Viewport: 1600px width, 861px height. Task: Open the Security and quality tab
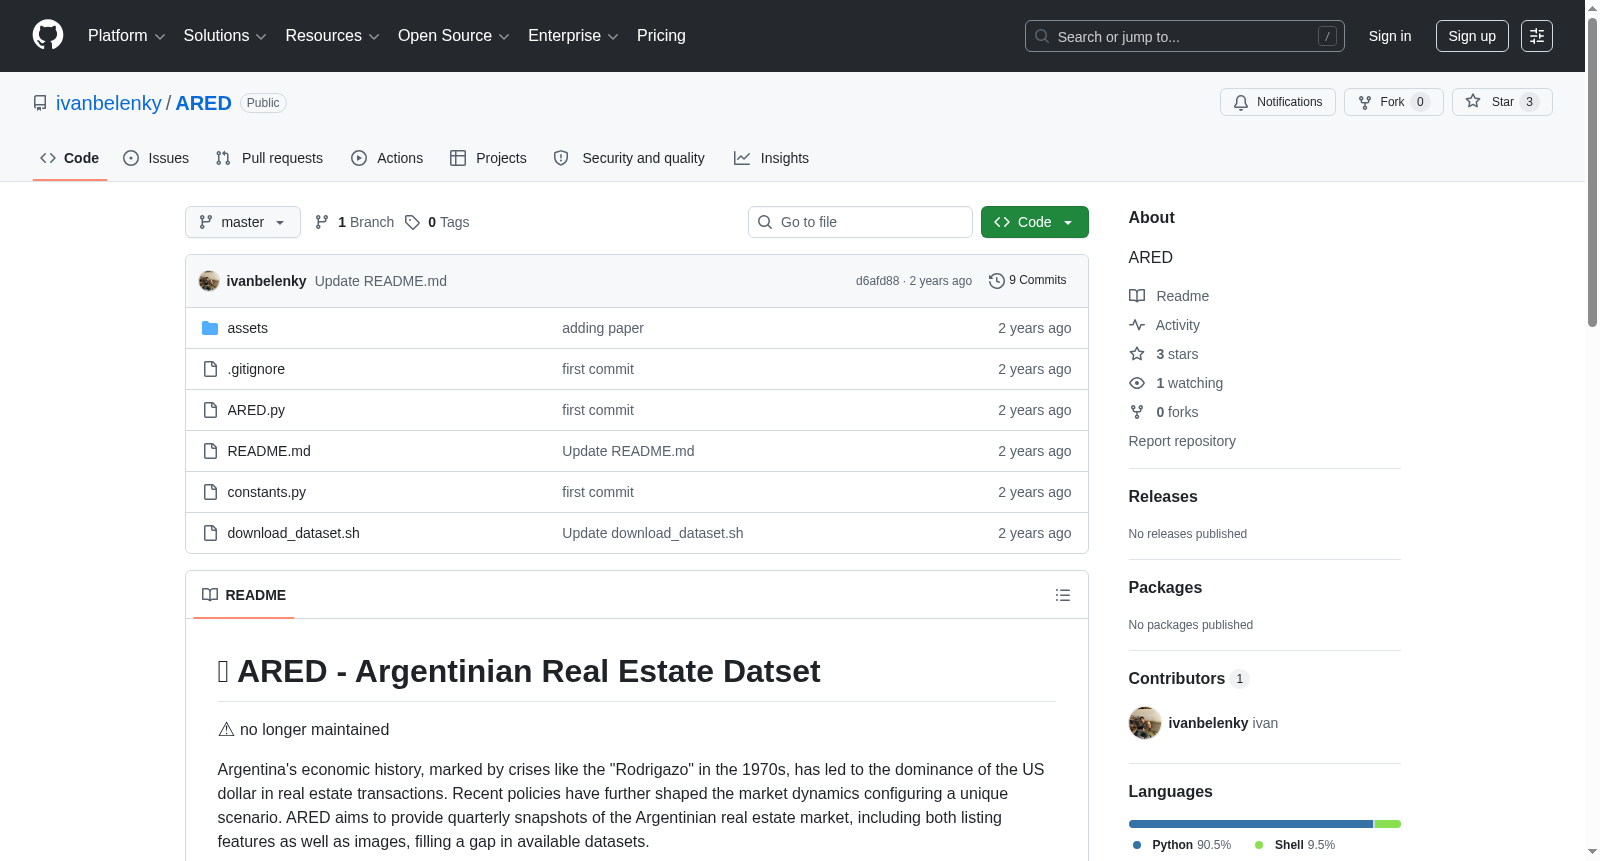pos(629,158)
